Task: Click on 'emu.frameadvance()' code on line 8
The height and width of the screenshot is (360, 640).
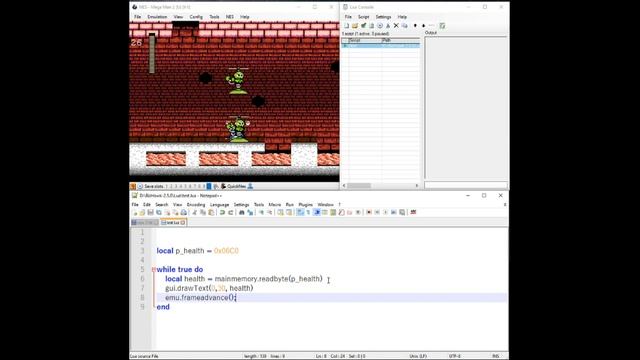Action: coord(200,298)
